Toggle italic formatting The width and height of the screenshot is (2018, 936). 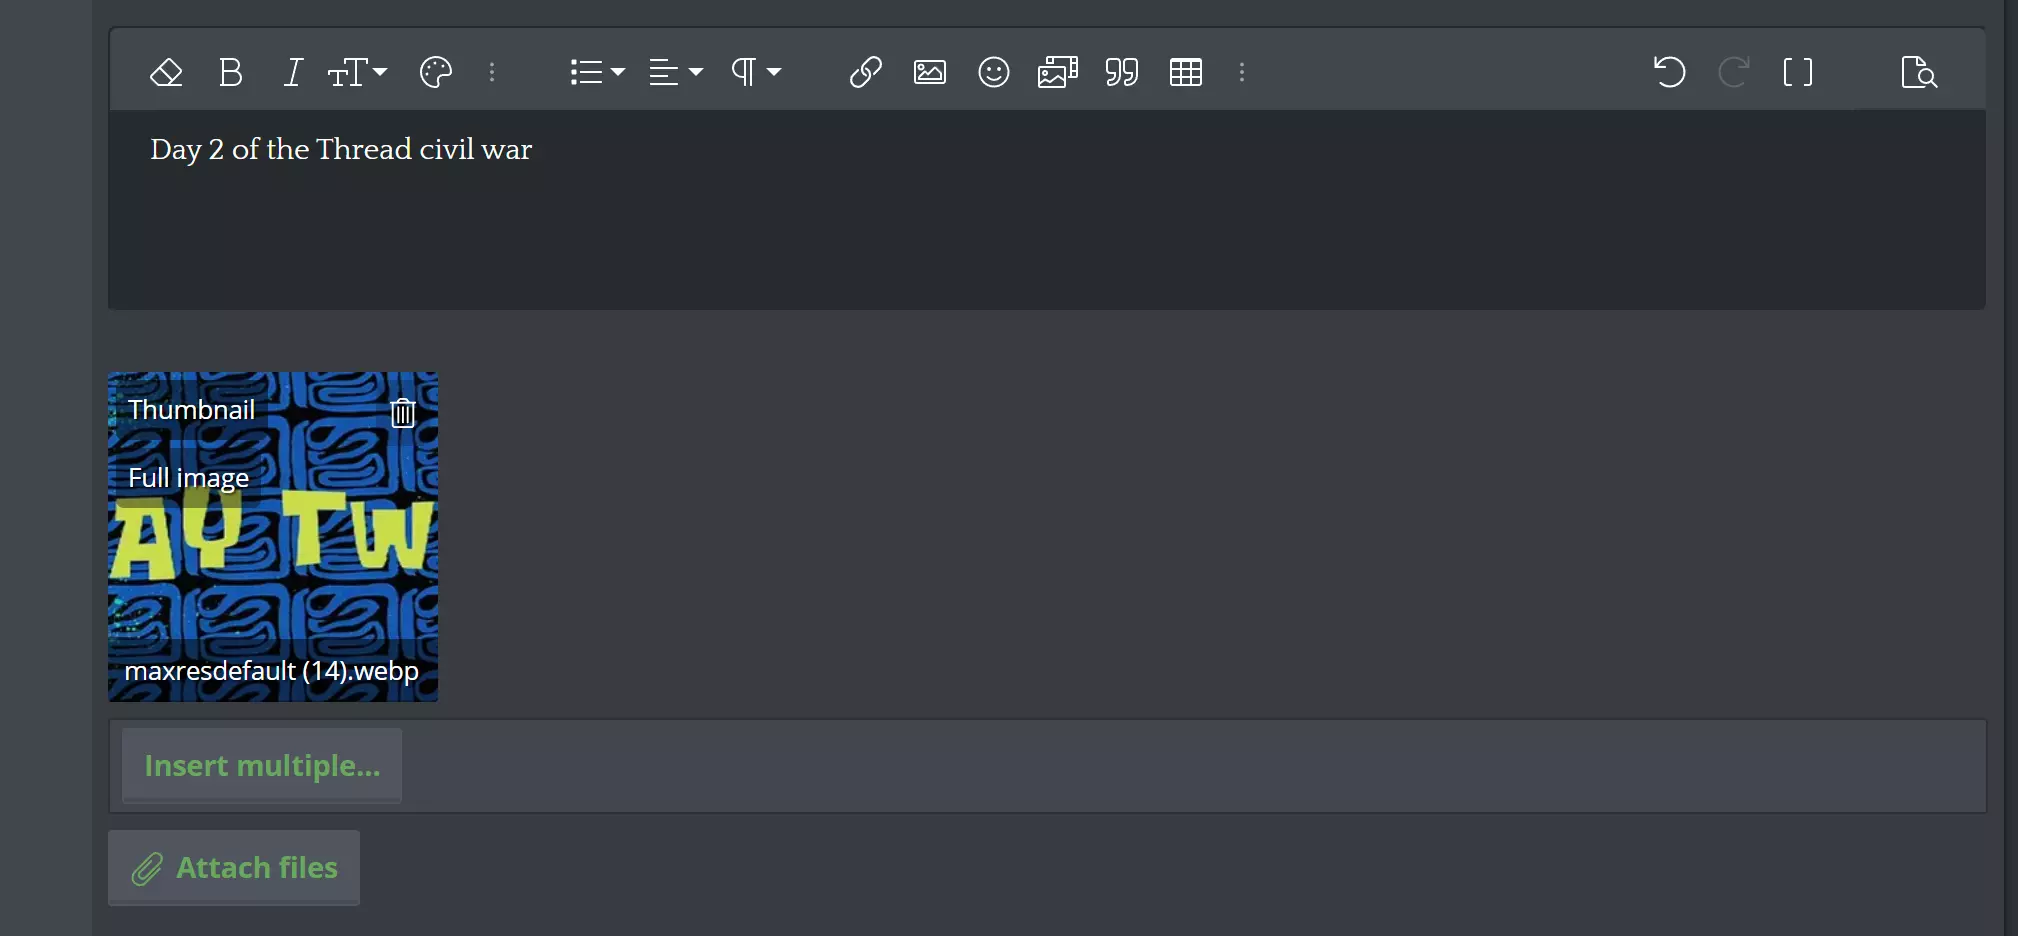(x=292, y=72)
